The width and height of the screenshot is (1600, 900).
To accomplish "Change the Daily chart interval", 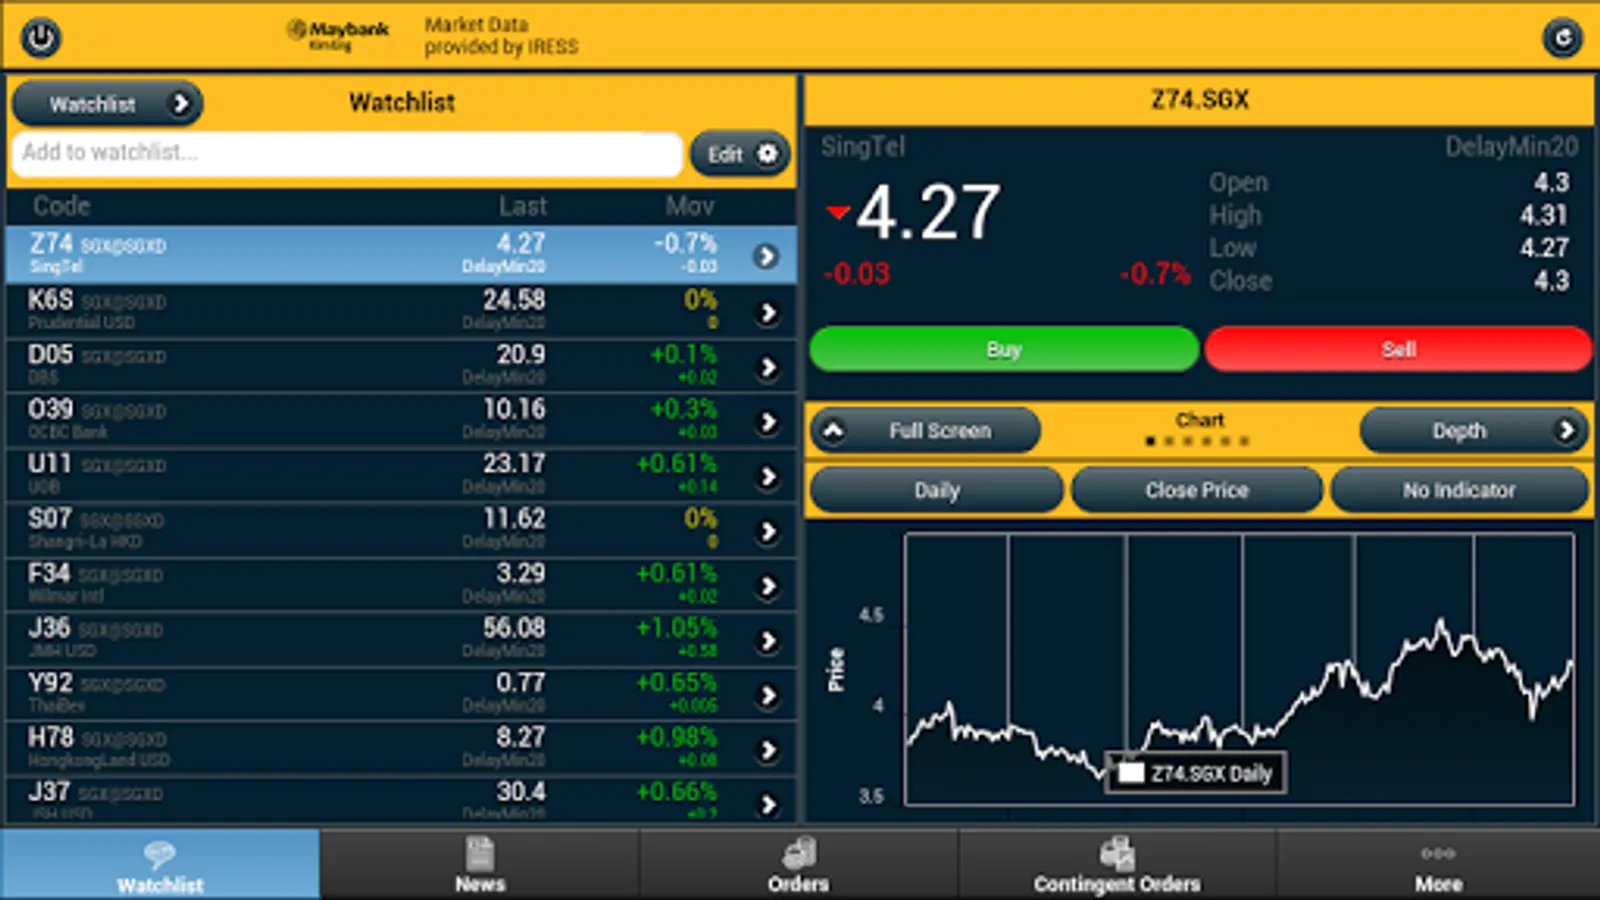I will click(937, 490).
